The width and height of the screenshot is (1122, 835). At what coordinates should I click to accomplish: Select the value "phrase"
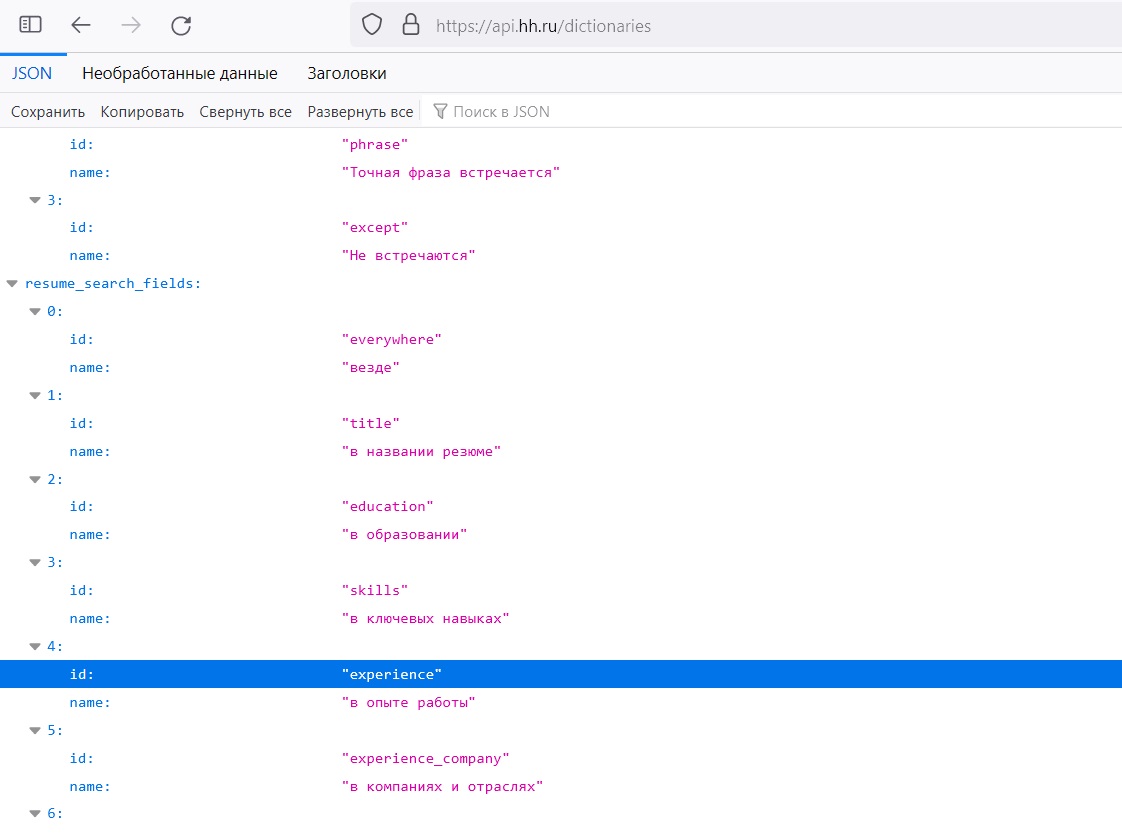click(x=375, y=145)
